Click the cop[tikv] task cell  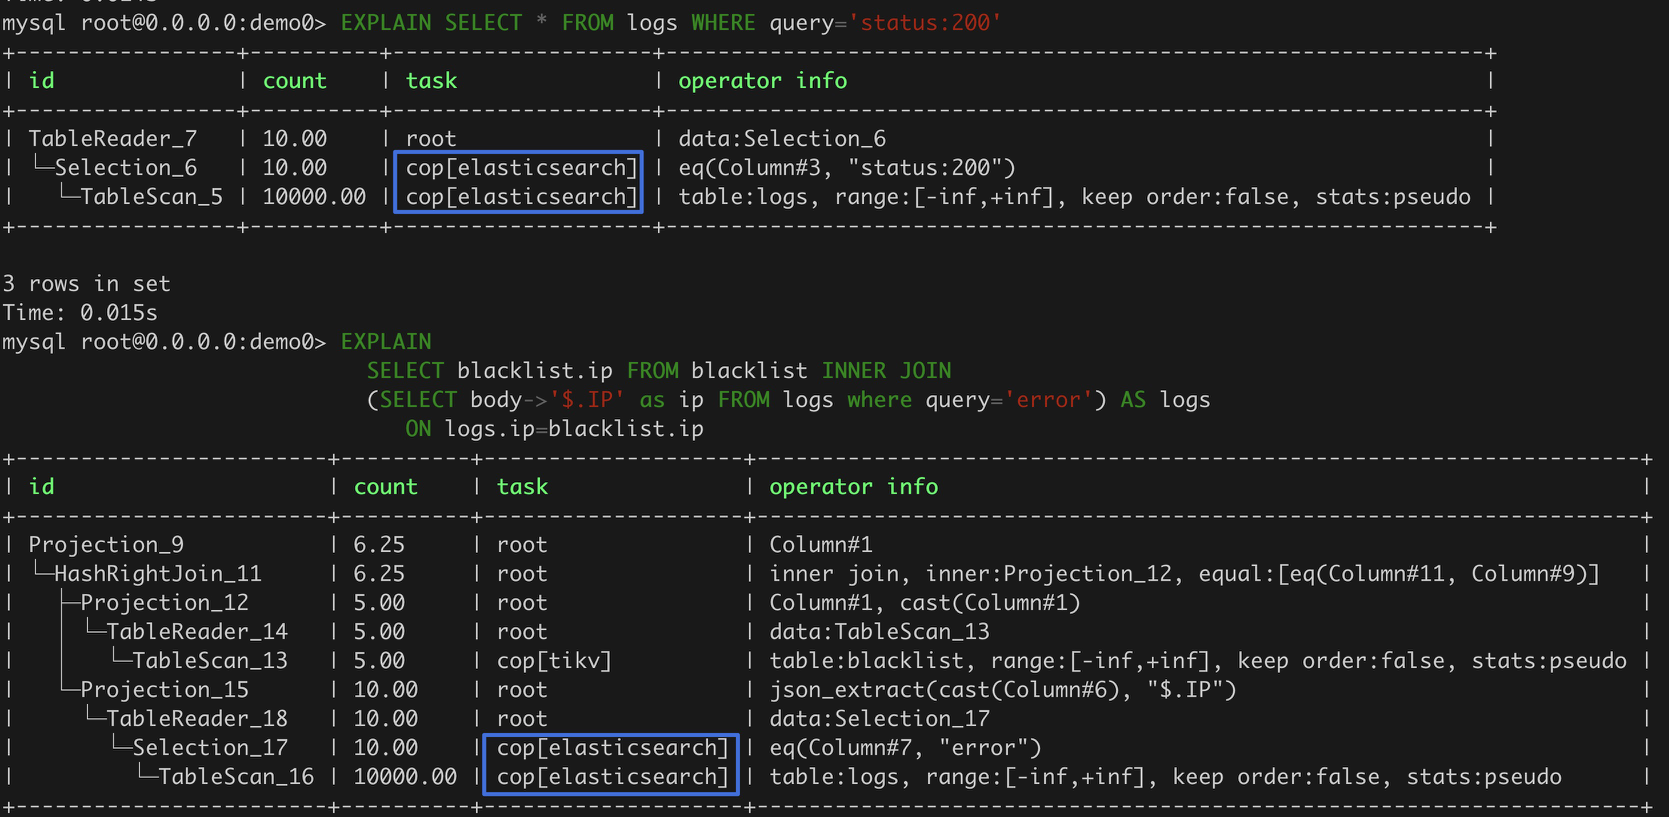[x=554, y=661]
